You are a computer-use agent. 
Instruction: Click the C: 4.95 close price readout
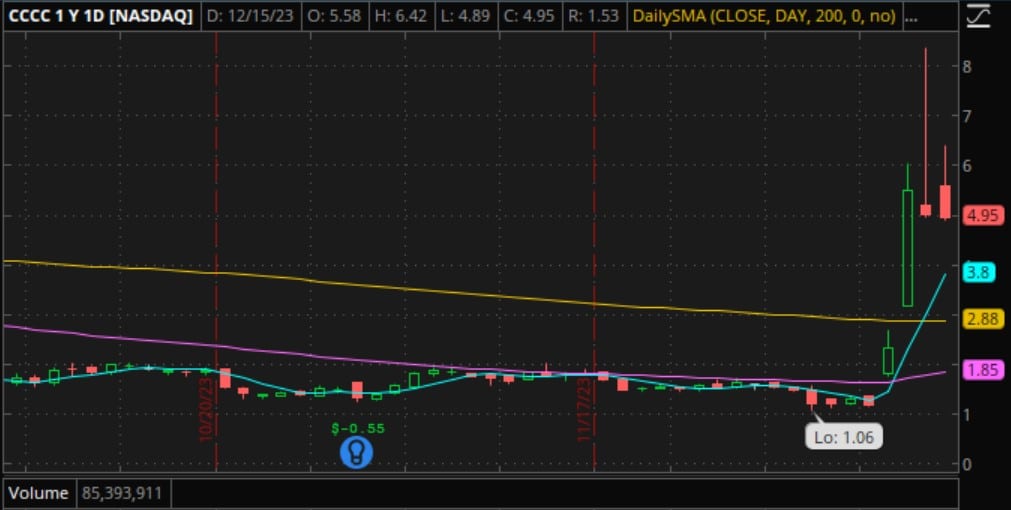529,16
